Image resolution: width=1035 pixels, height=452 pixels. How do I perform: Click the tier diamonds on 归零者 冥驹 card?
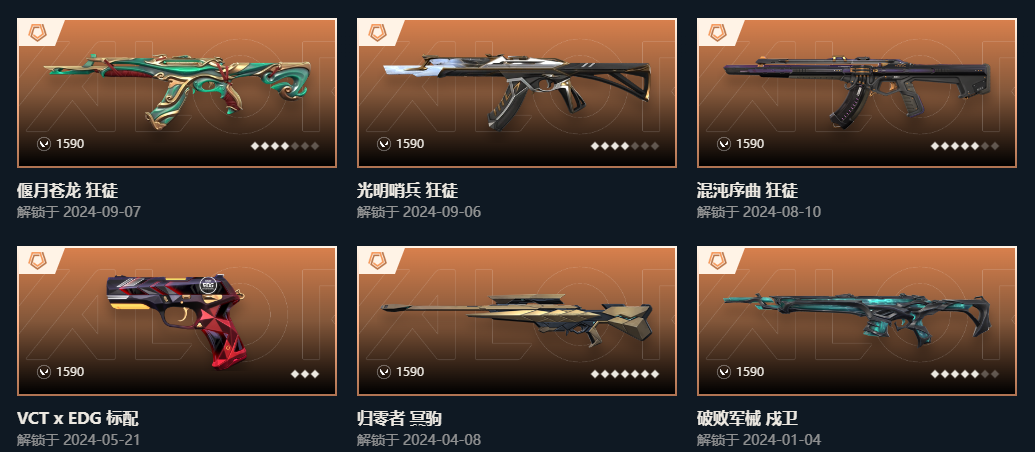(624, 374)
